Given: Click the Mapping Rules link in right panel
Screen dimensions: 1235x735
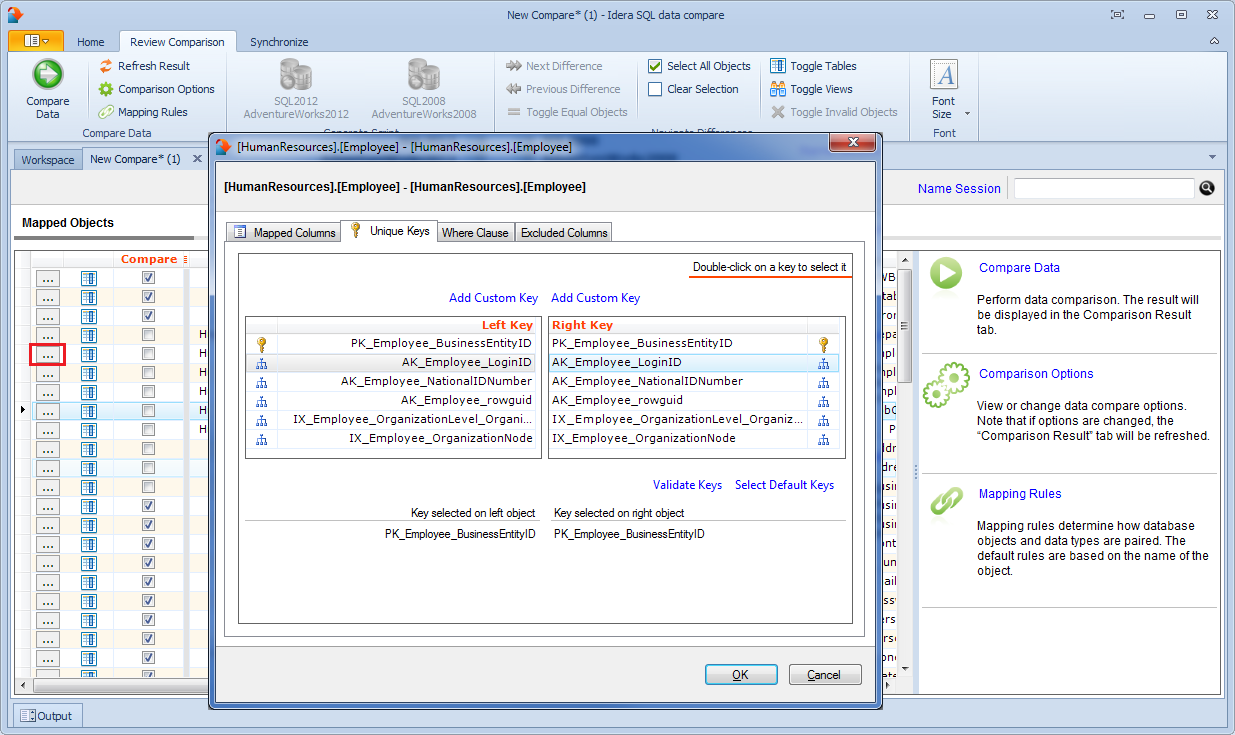Looking at the screenshot, I should (x=1020, y=494).
